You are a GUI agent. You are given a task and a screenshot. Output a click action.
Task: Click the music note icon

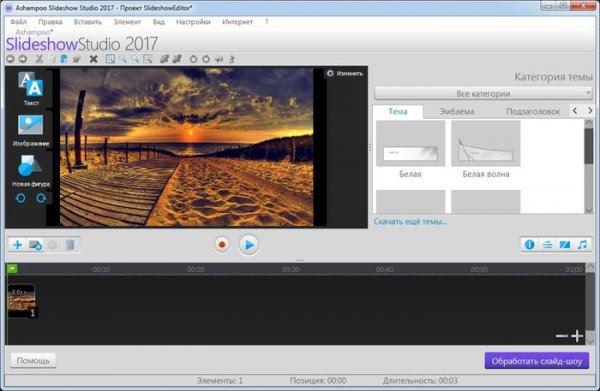point(582,244)
